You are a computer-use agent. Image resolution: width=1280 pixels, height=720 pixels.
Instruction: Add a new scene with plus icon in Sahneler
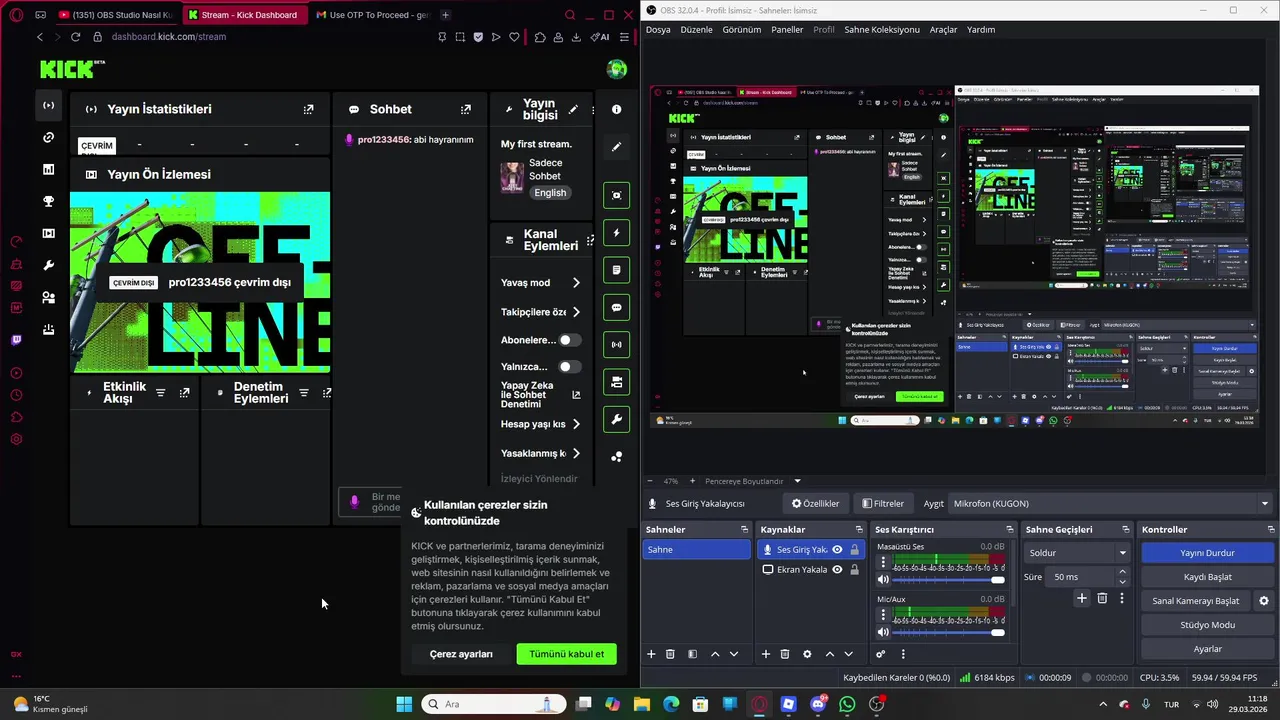coord(651,654)
